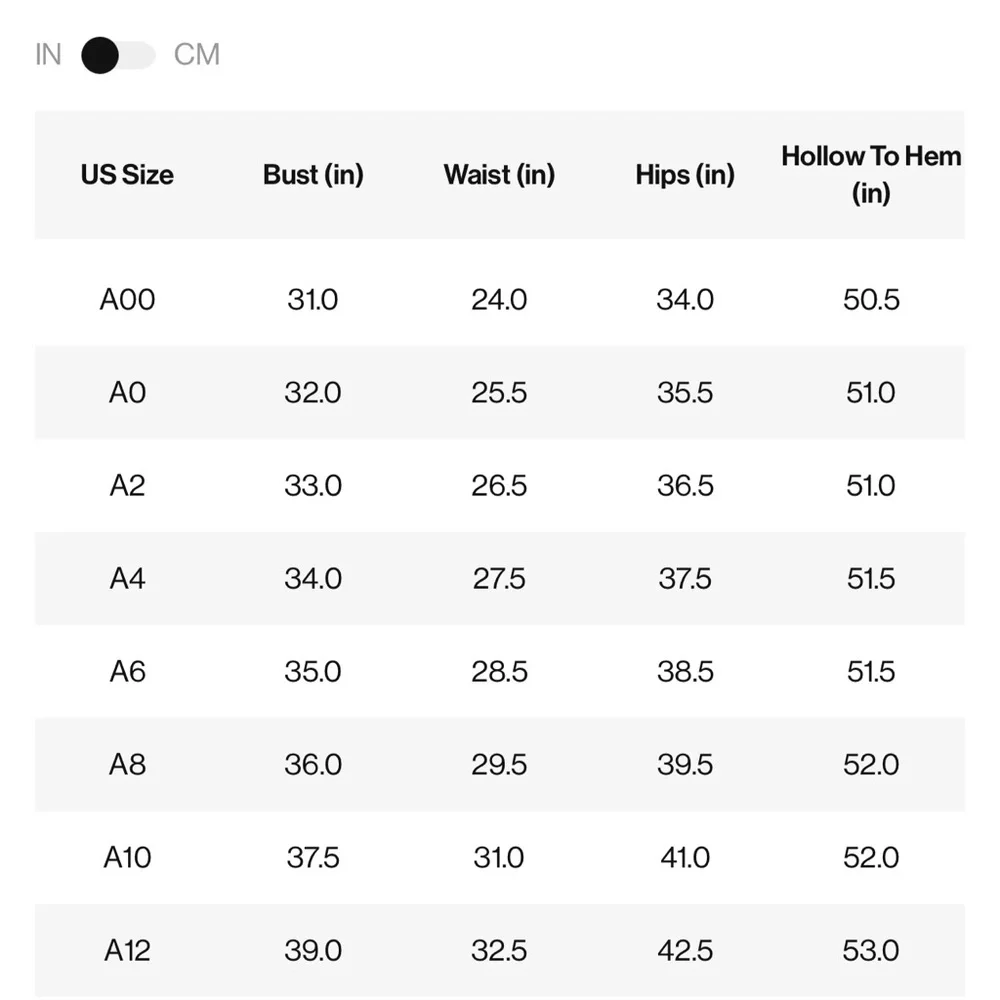Toggle the IN/CM unit switch
The width and height of the screenshot is (1000, 1000).
point(119,55)
